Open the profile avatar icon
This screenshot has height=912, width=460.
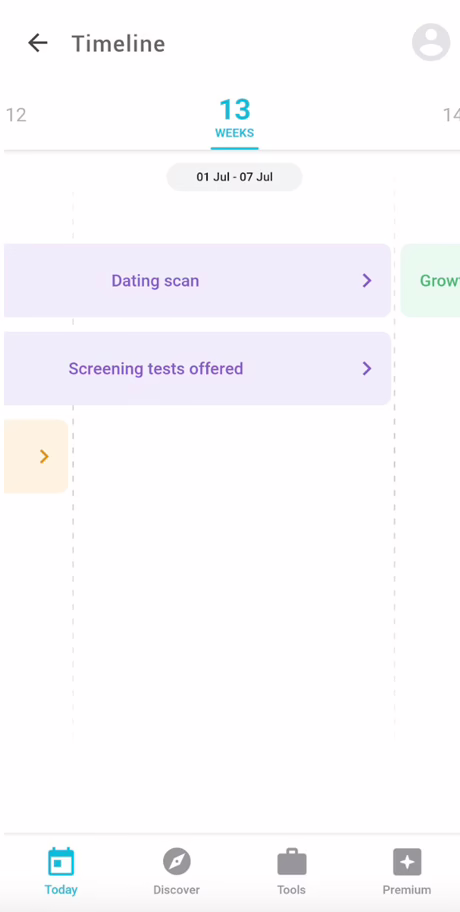431,42
